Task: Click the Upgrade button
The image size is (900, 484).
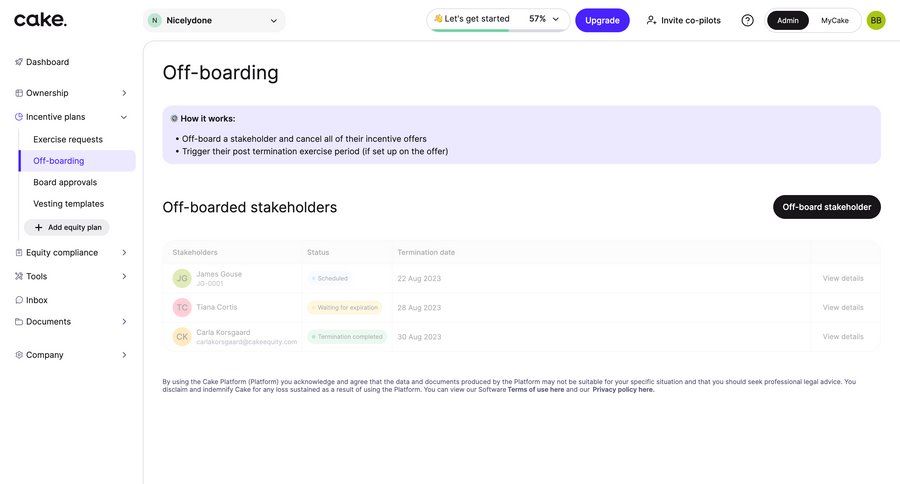Action: 602,20
